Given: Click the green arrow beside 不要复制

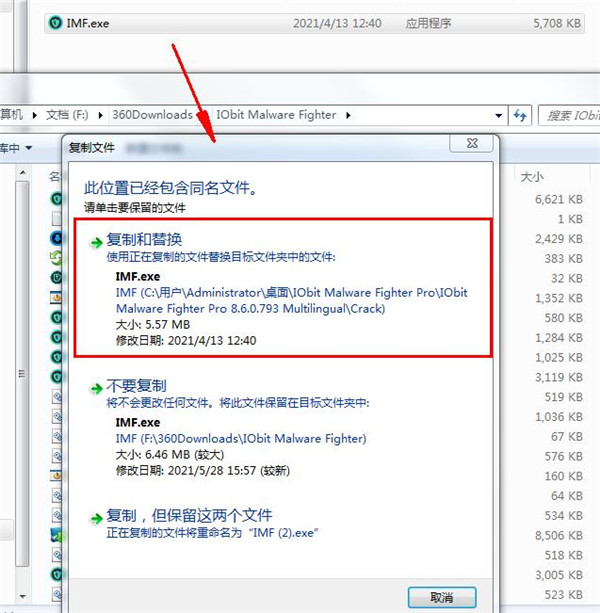Looking at the screenshot, I should [x=96, y=389].
